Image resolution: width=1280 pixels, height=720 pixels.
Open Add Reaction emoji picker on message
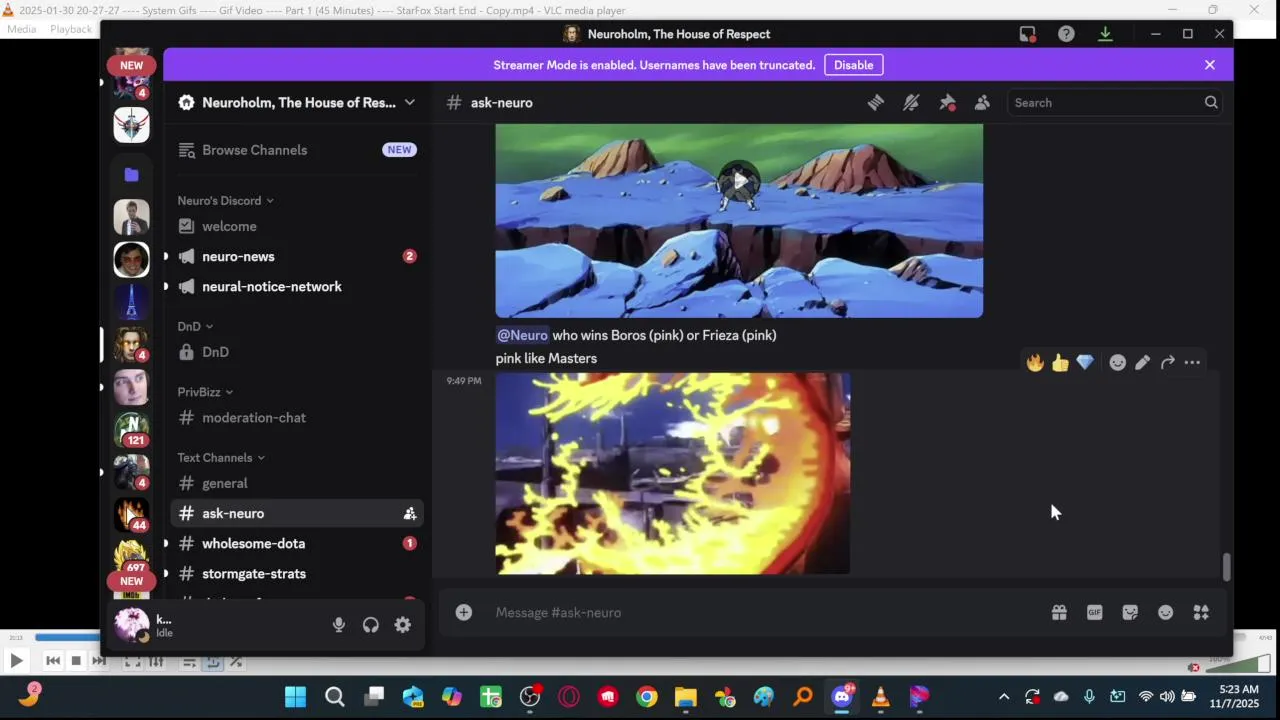[1118, 362]
